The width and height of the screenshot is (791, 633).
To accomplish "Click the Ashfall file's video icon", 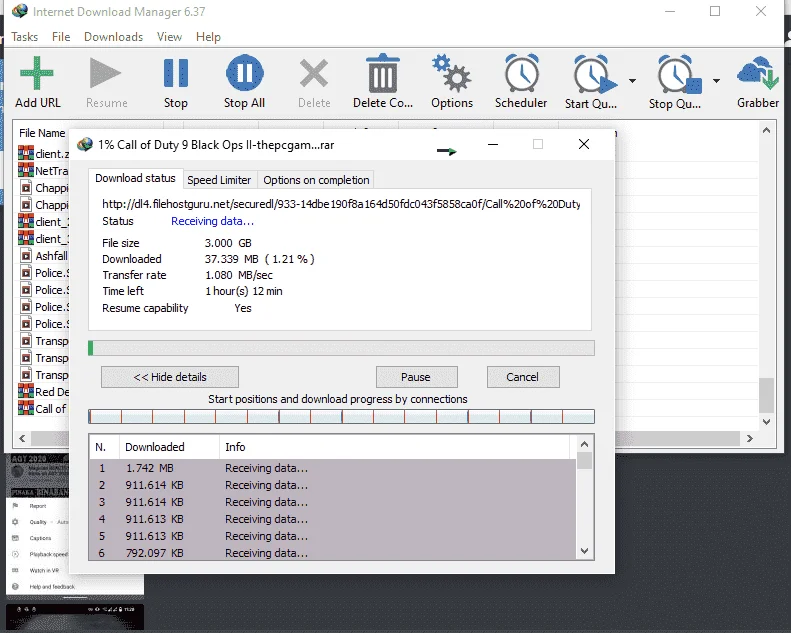I will point(26,256).
